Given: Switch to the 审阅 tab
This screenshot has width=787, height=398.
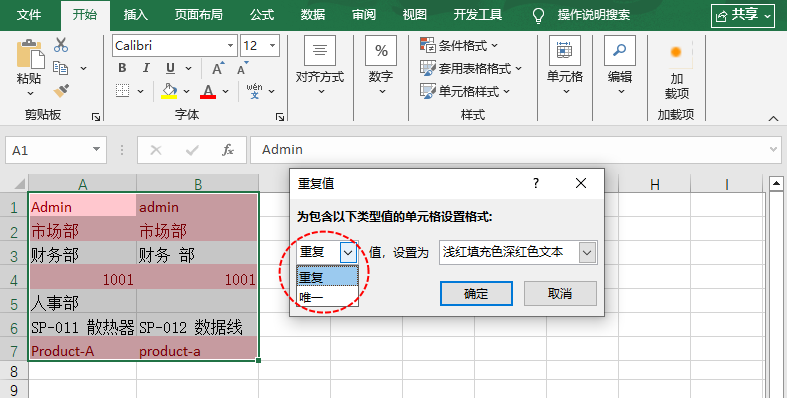Looking at the screenshot, I should (x=364, y=15).
